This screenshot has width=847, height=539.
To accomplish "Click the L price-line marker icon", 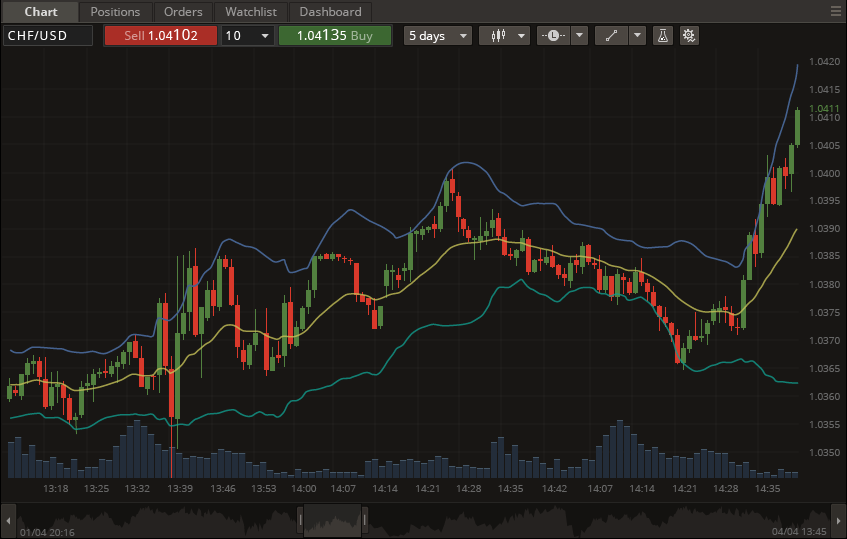I will coord(553,36).
